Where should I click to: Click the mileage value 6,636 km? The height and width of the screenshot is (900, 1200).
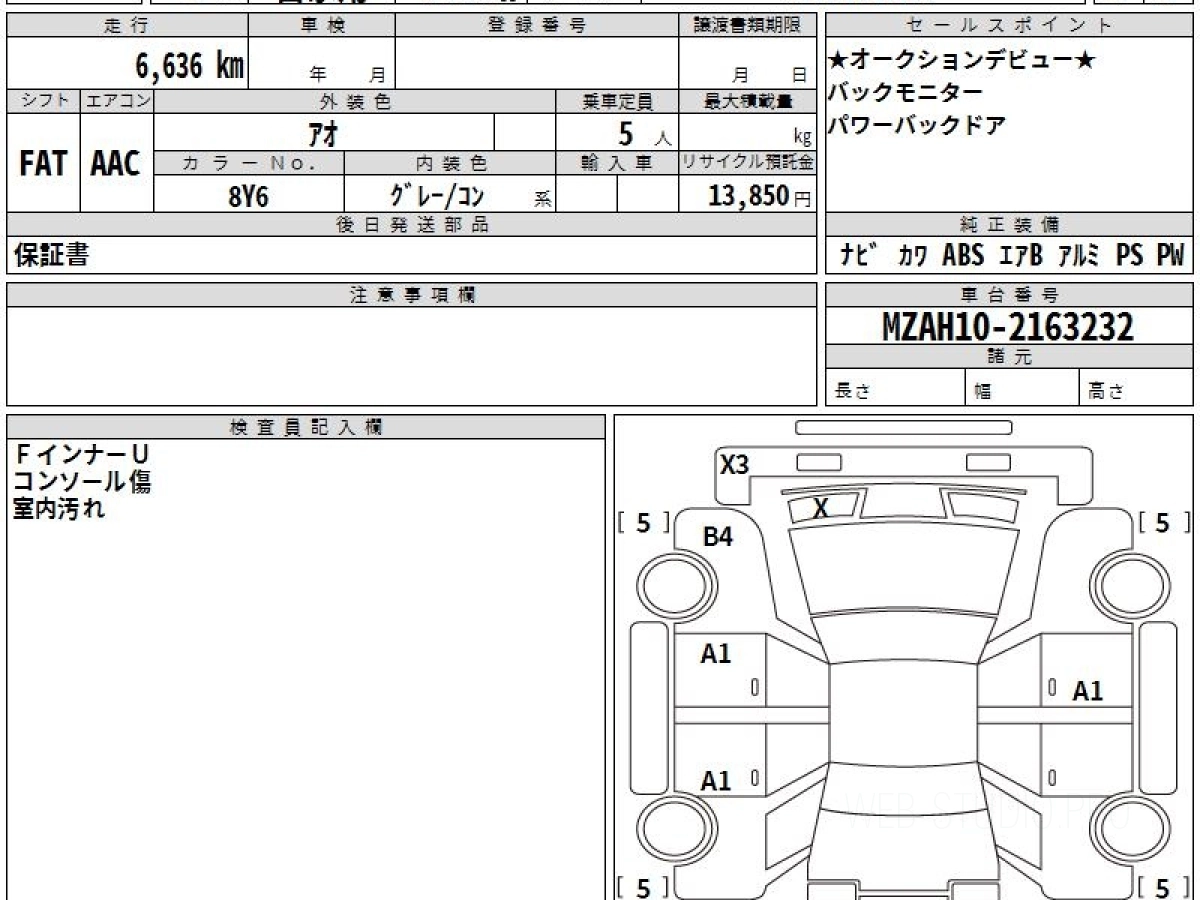pyautogui.click(x=190, y=65)
